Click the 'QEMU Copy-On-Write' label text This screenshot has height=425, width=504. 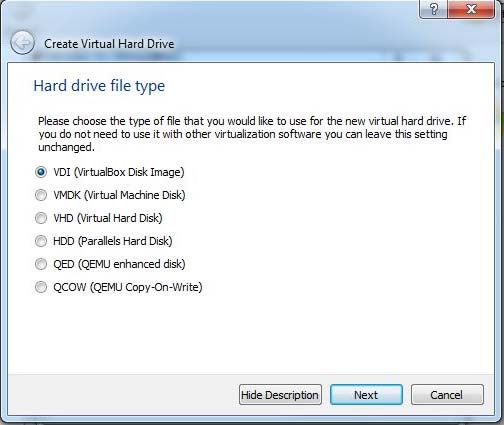pos(146,287)
